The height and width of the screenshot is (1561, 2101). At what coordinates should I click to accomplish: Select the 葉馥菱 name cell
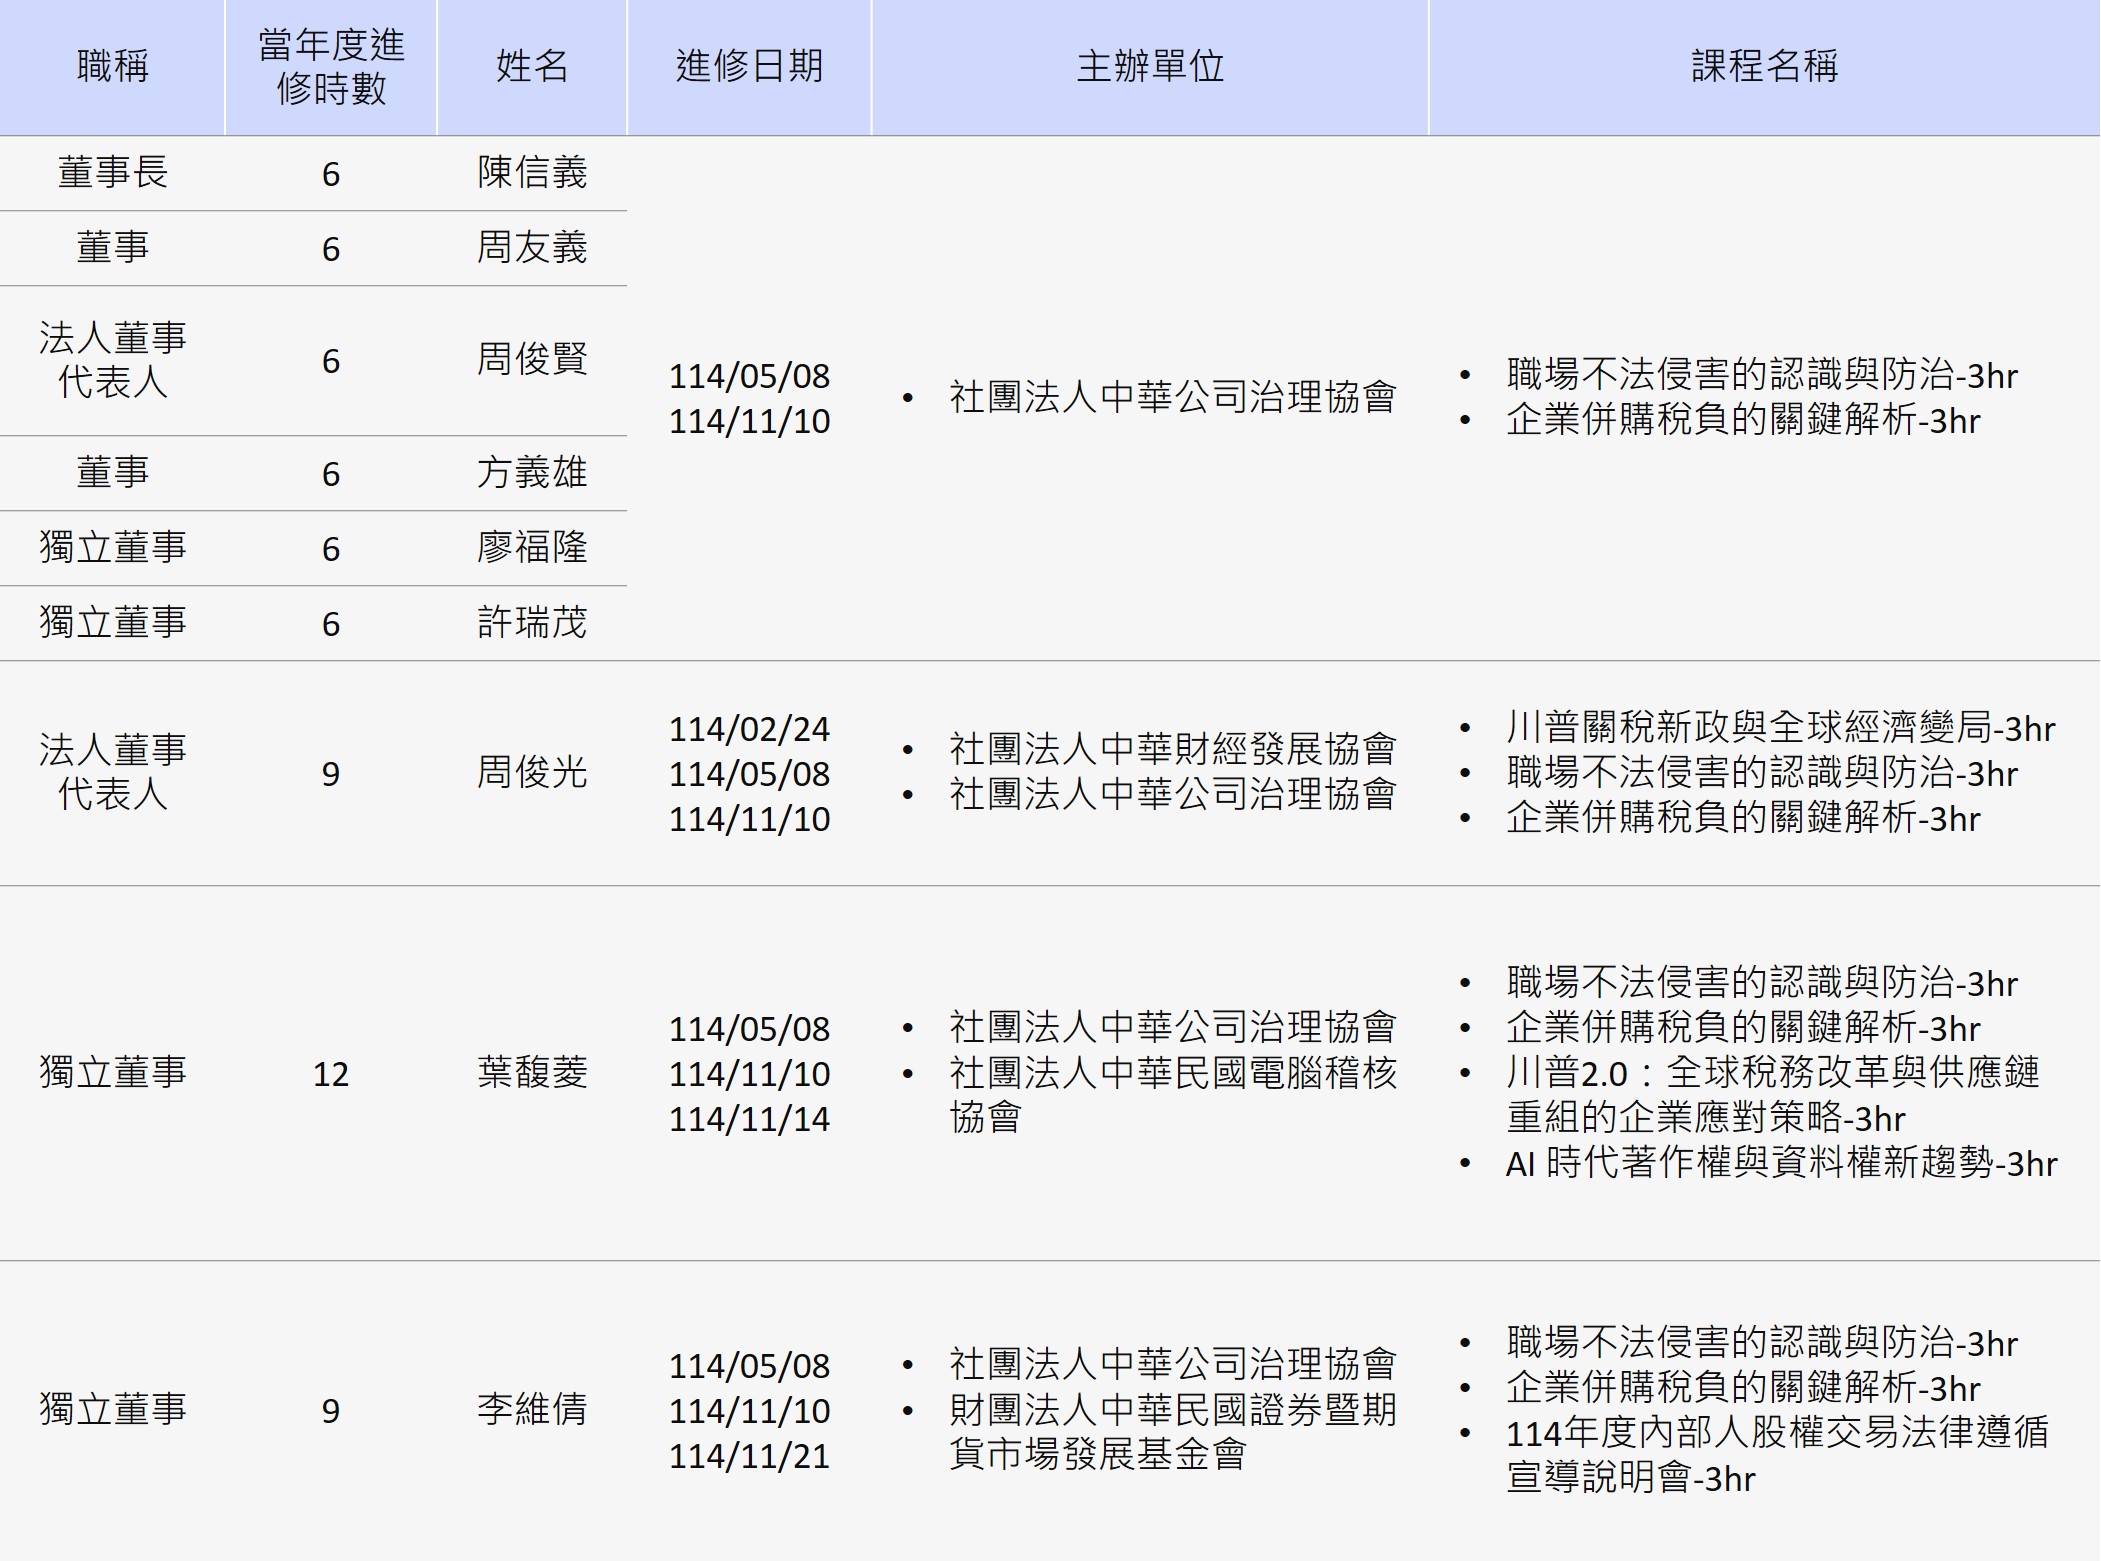[532, 1073]
